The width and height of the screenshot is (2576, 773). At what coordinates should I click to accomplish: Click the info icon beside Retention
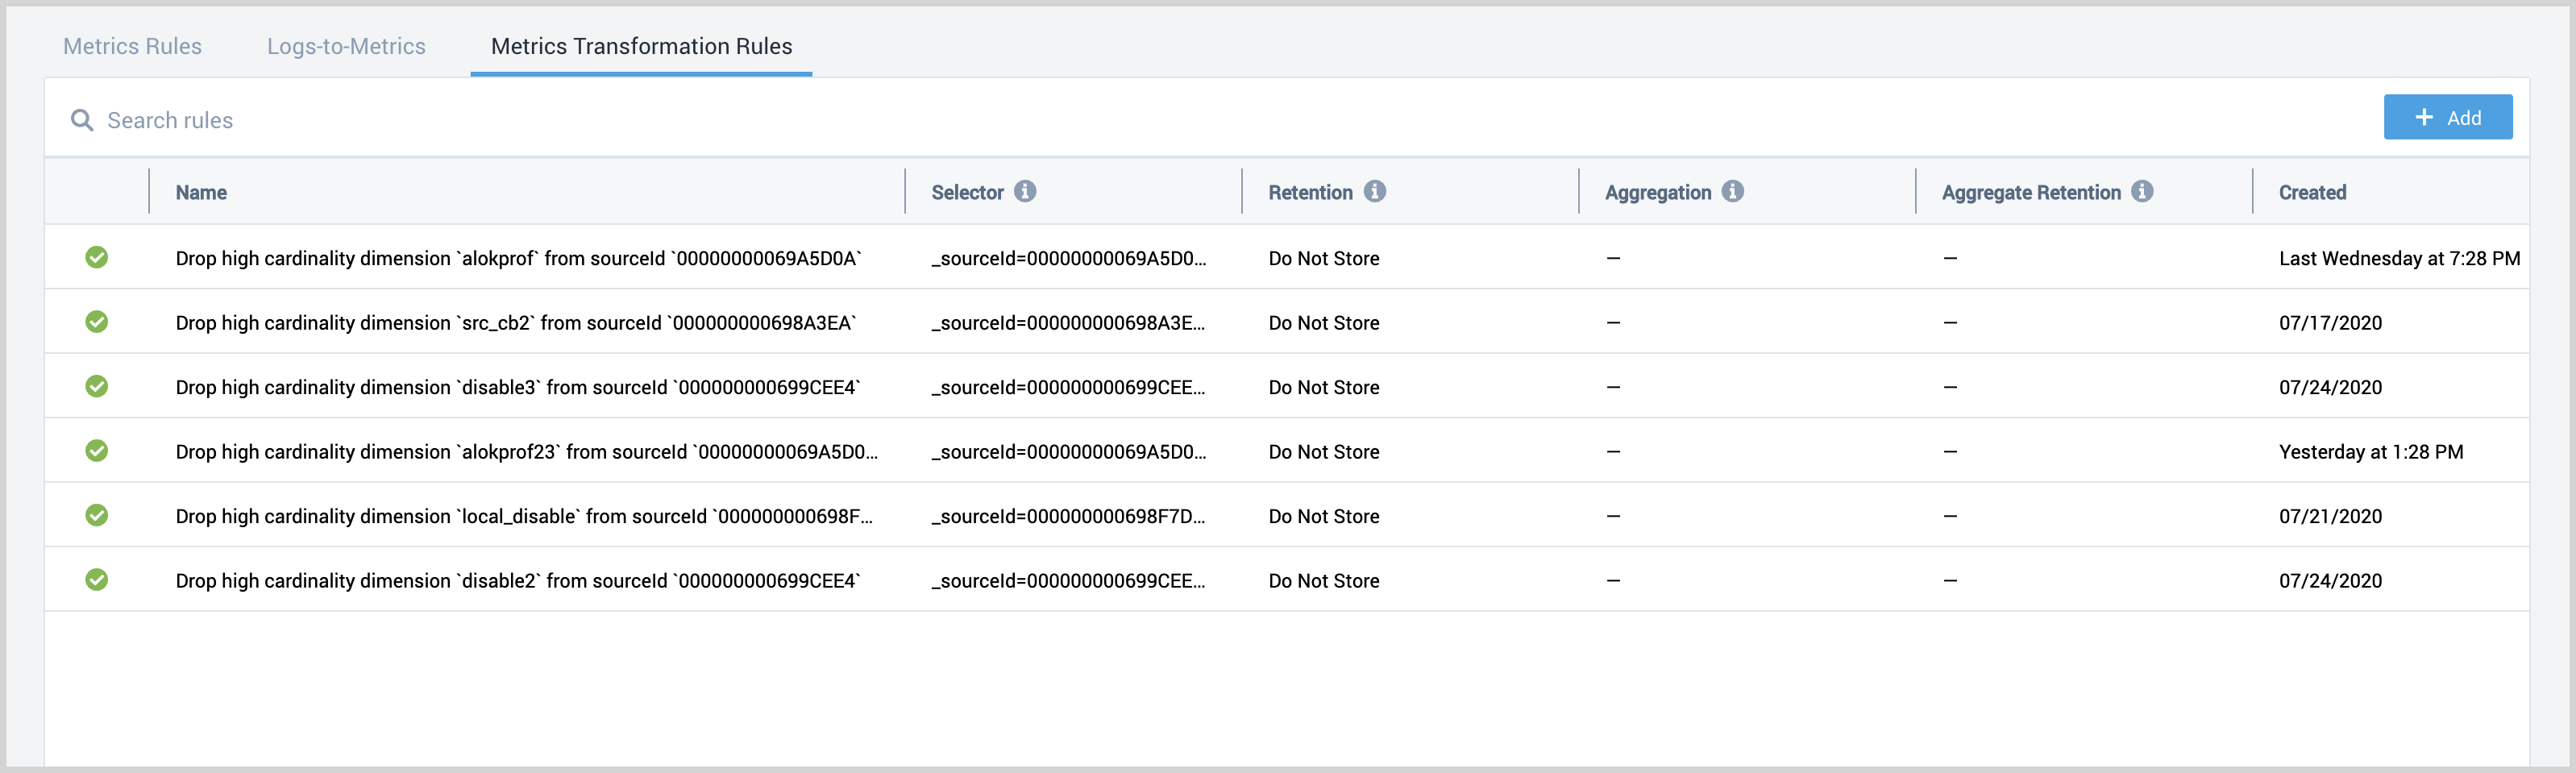pyautogui.click(x=1375, y=191)
